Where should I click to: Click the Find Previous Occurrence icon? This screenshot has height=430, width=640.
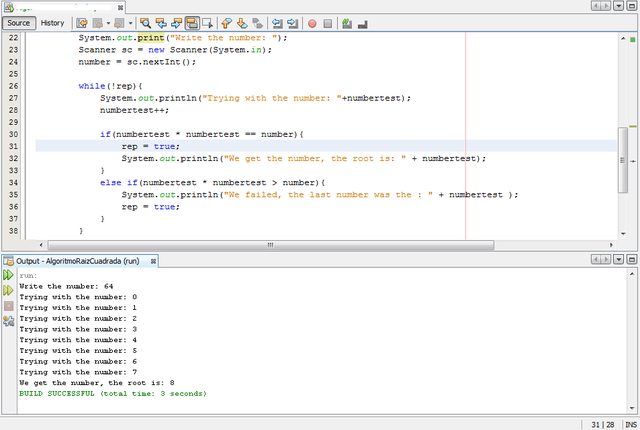[x=161, y=23]
